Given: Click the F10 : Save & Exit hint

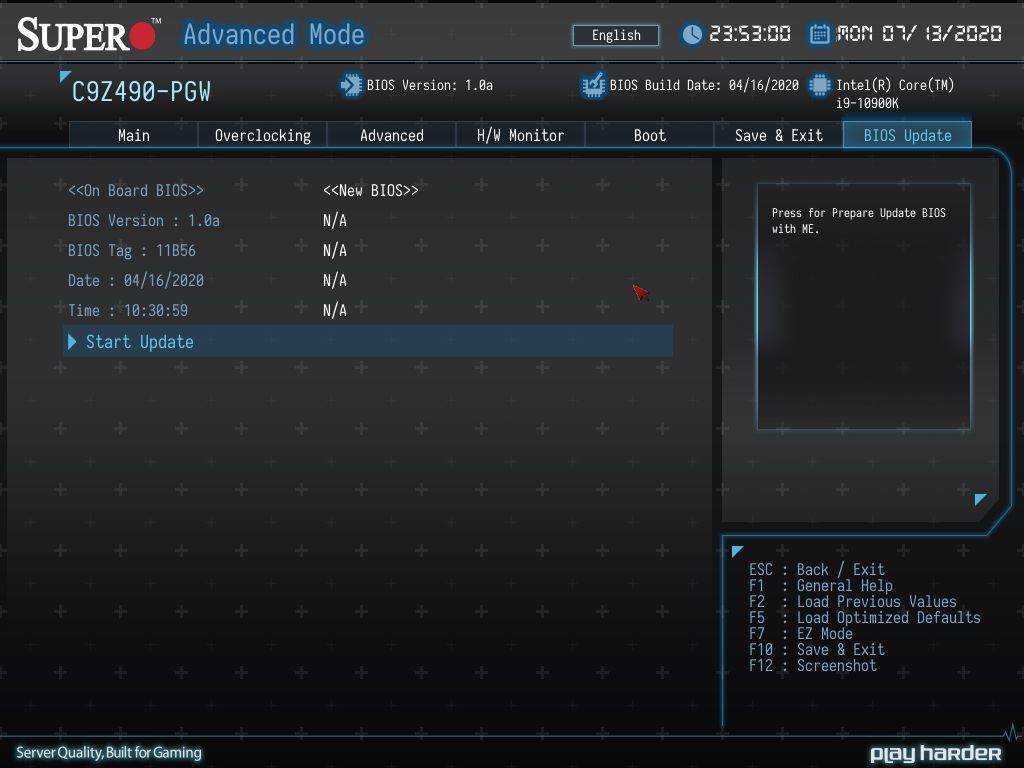Looking at the screenshot, I should [816, 650].
